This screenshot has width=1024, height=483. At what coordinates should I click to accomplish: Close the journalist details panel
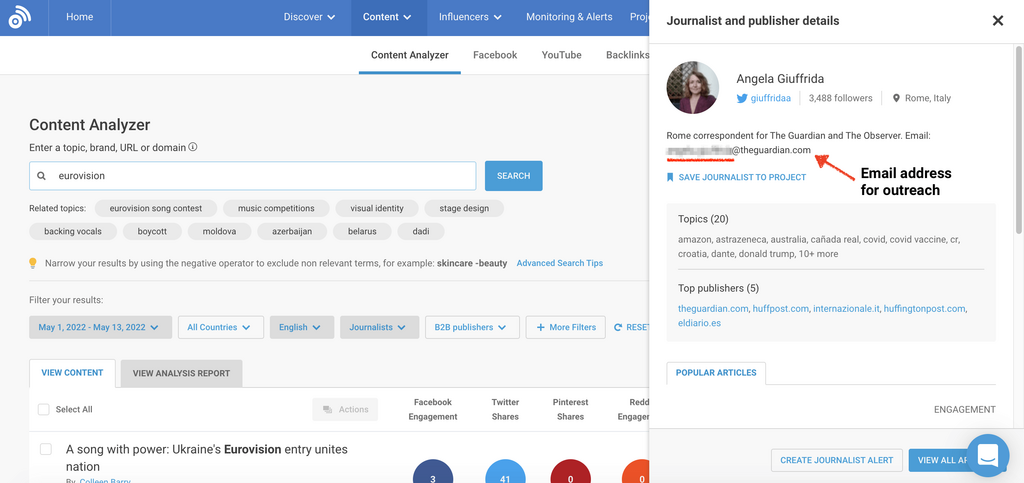pyautogui.click(x=997, y=21)
